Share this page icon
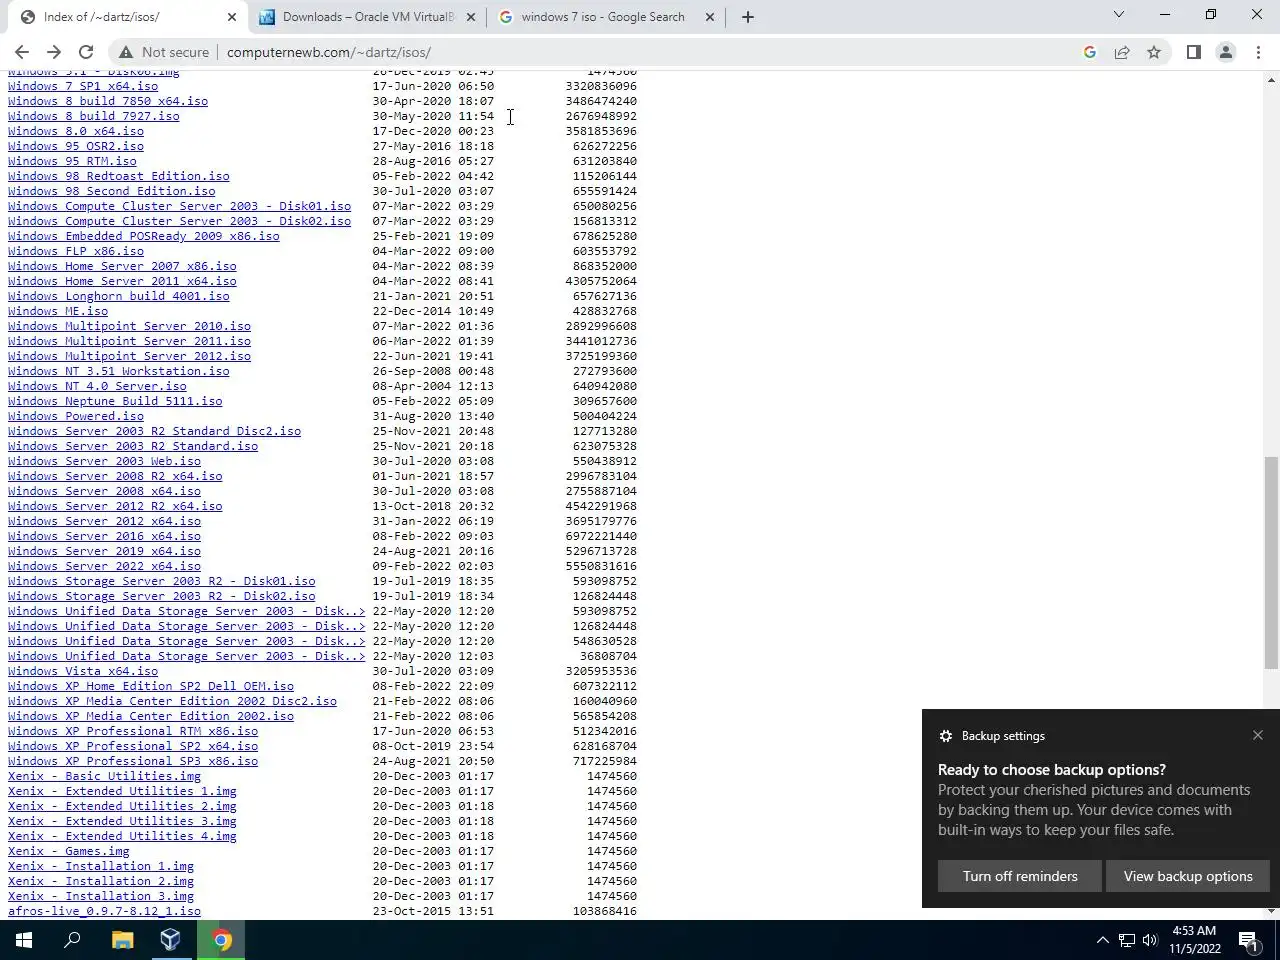Viewport: 1280px width, 960px height. coord(1122,52)
